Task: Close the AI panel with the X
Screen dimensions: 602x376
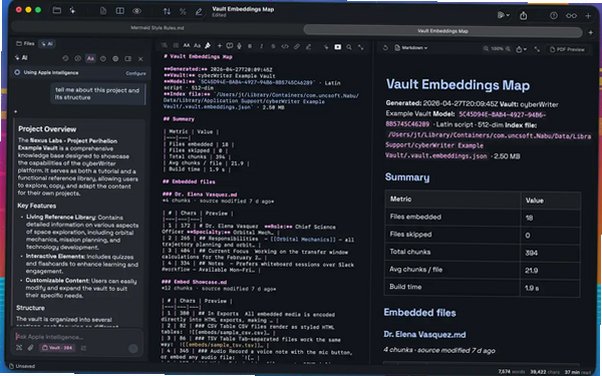Action: point(141,59)
